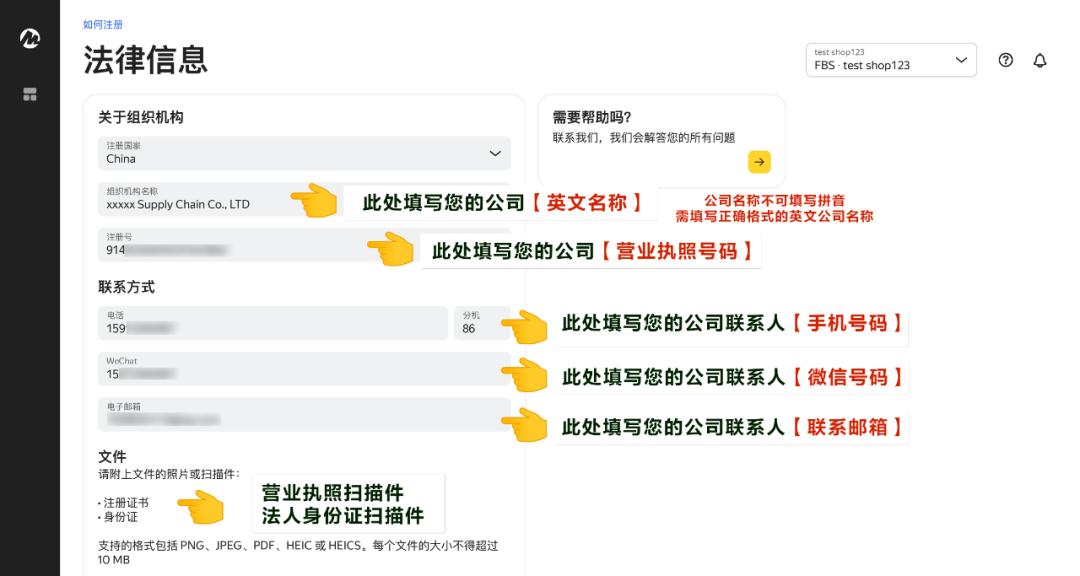Viewport: 1080px width, 576px height.
Task: Click the yellow arrow button in the help card
Action: (x=759, y=161)
